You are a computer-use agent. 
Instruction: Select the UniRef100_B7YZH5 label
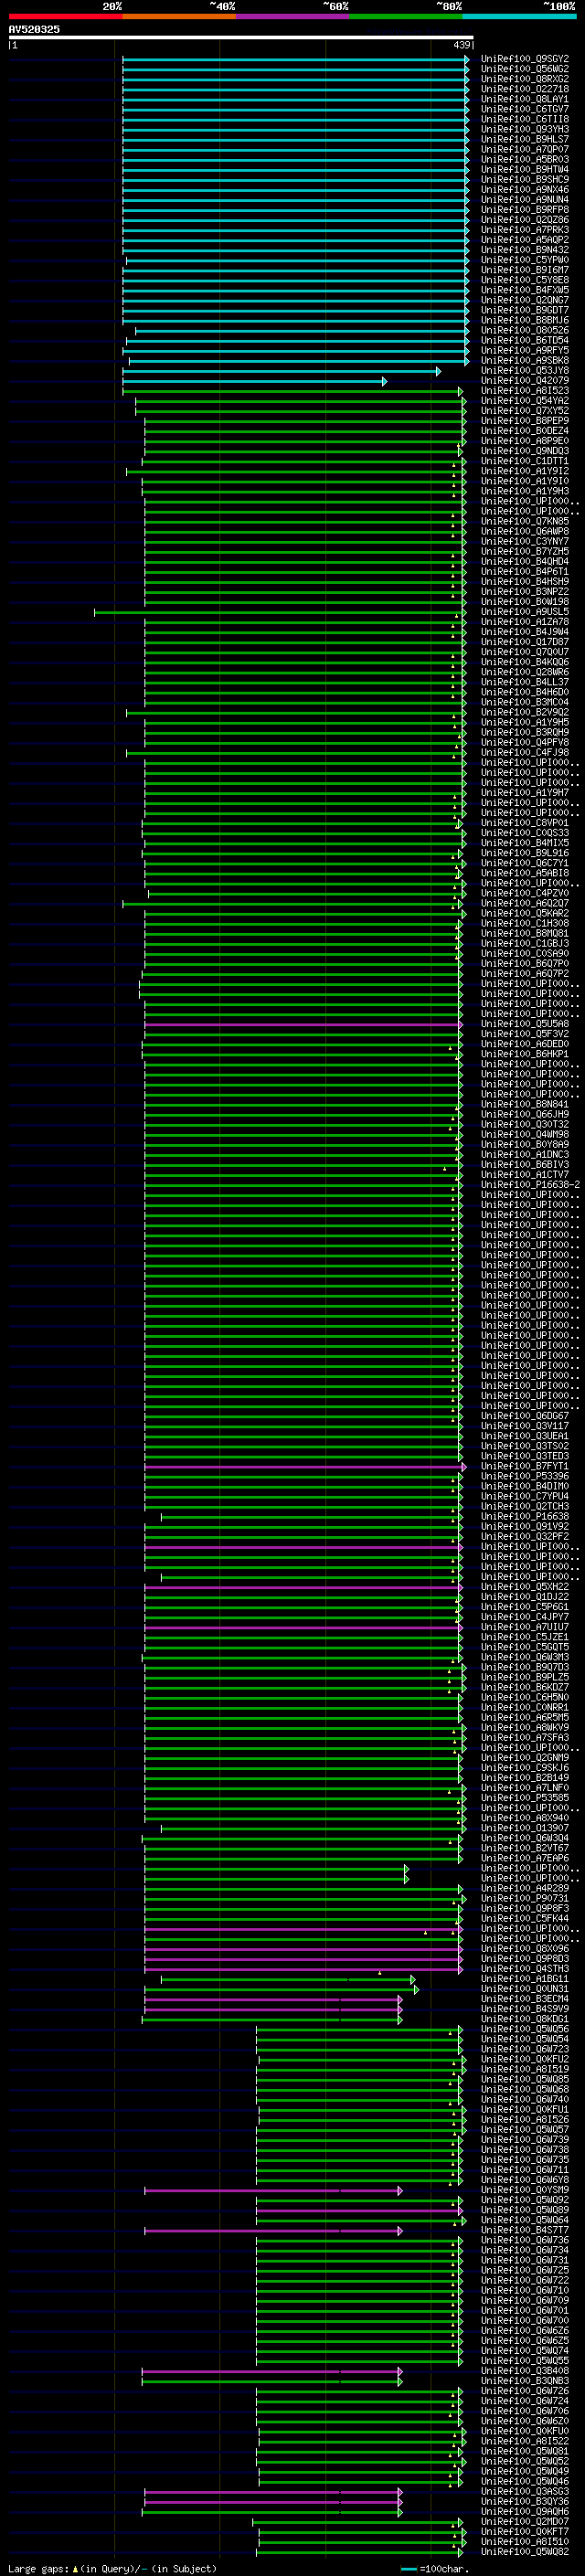pyautogui.click(x=525, y=551)
